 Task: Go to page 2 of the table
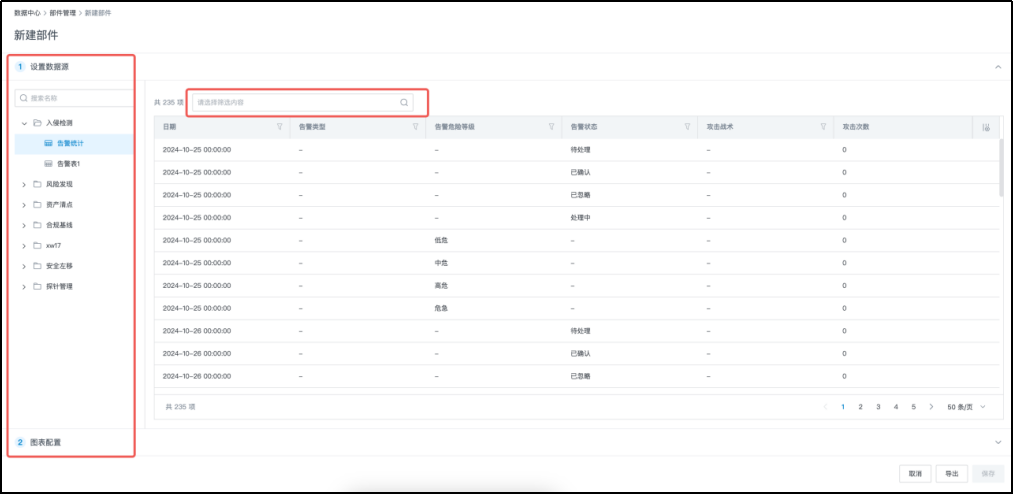click(x=861, y=407)
